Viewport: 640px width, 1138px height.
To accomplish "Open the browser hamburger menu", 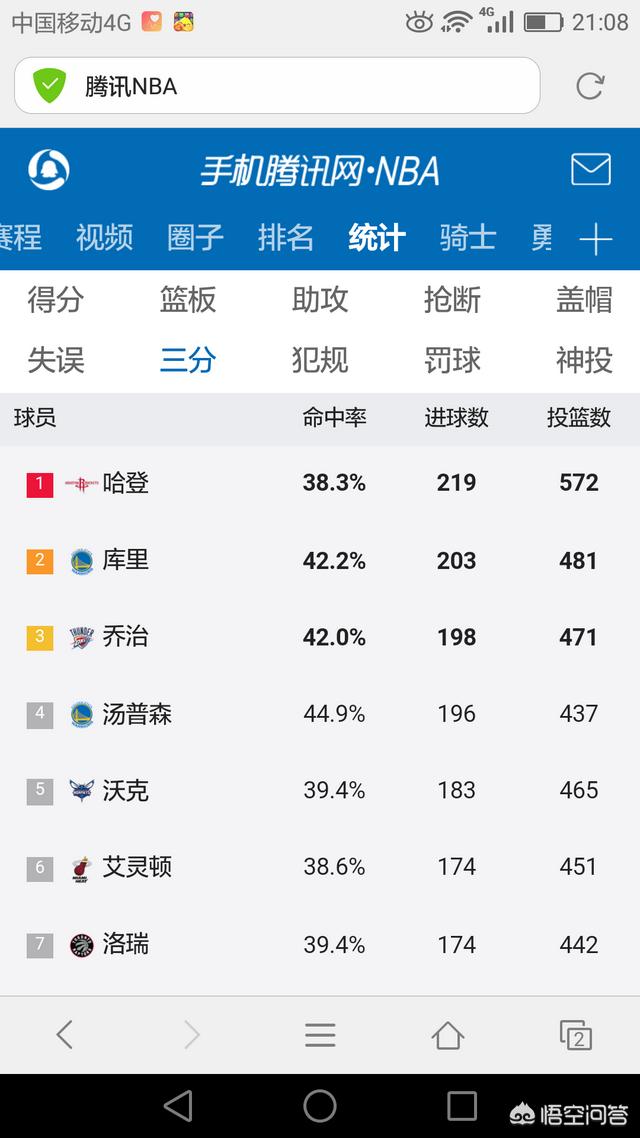I will 320,1034.
